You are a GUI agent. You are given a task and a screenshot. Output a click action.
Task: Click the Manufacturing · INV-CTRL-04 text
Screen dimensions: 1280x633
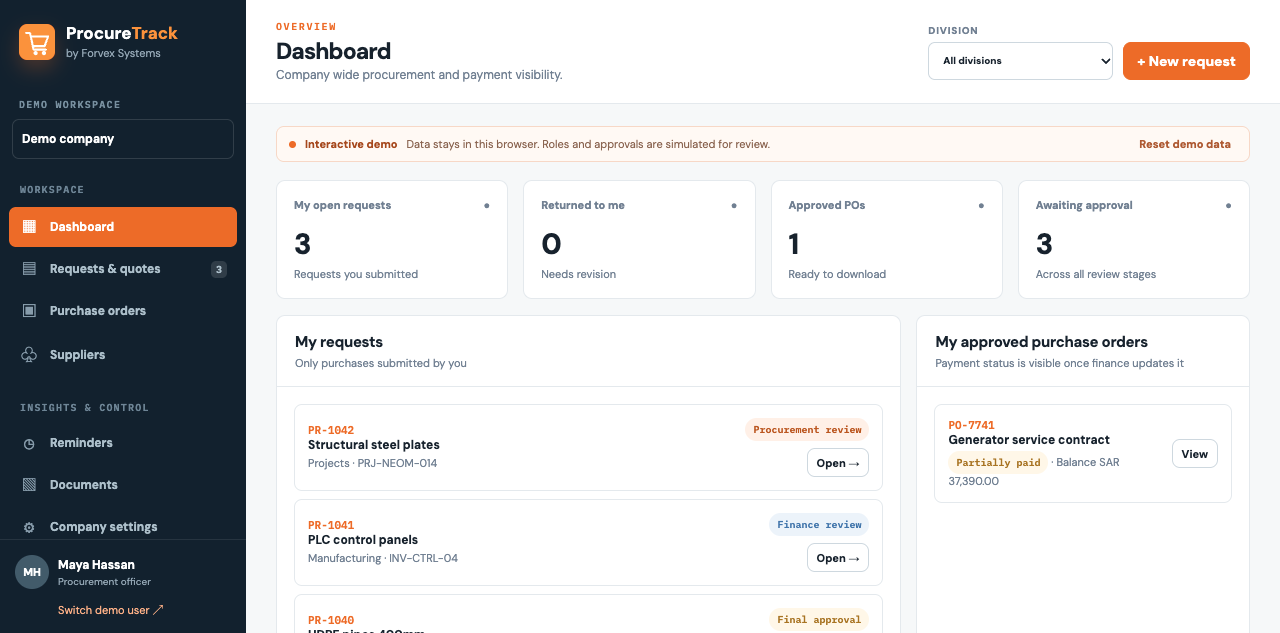pyautogui.click(x=383, y=558)
